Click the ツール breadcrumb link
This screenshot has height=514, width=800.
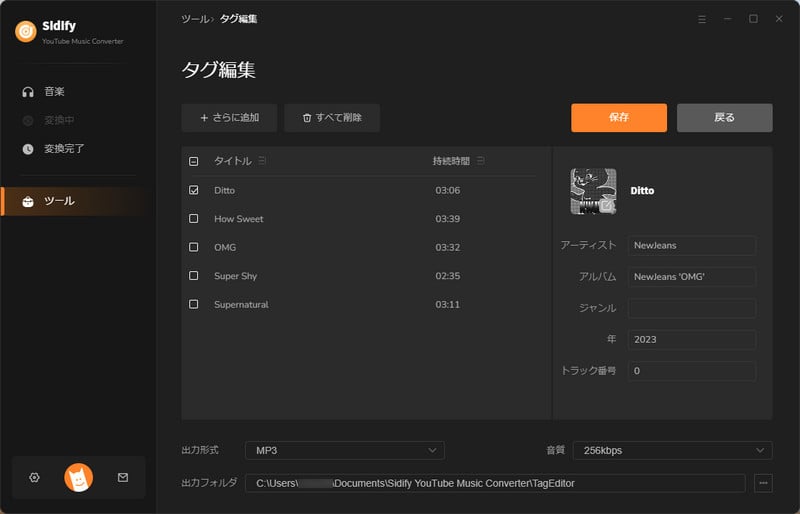pos(195,19)
